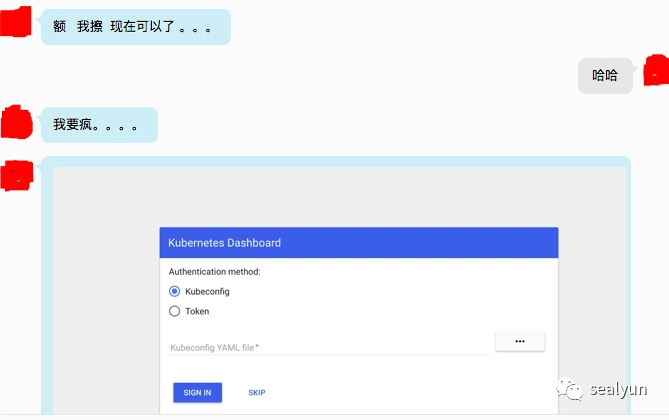
Task: Click the SKIP link
Action: (257, 393)
